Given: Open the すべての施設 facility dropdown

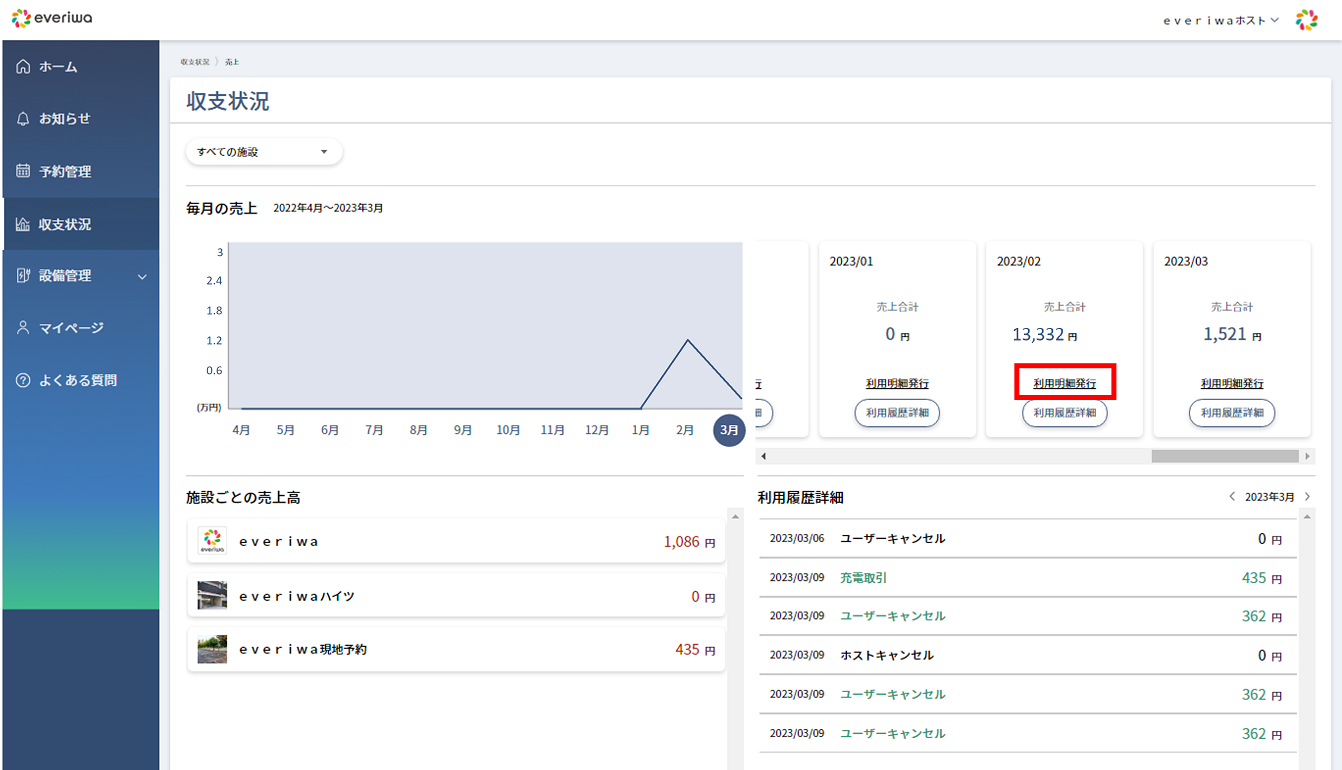Looking at the screenshot, I should coord(264,152).
